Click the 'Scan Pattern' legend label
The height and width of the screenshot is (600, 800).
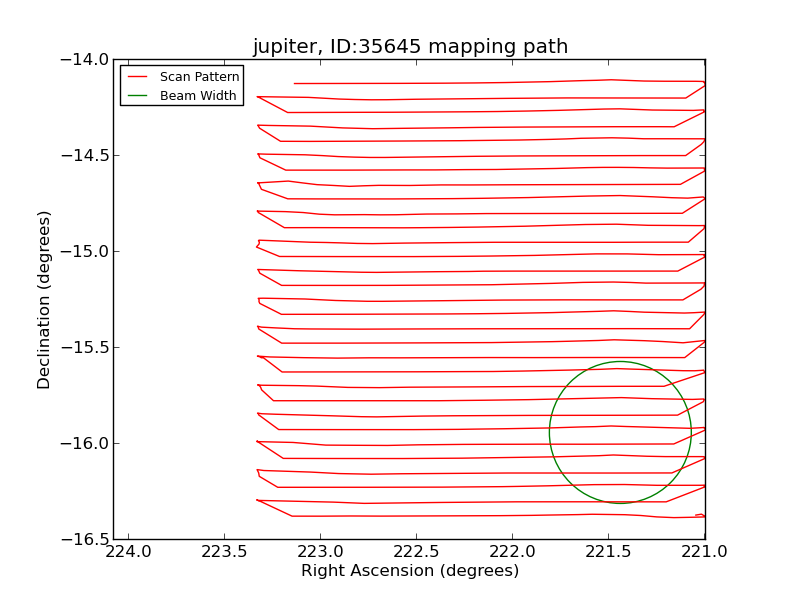(x=199, y=77)
